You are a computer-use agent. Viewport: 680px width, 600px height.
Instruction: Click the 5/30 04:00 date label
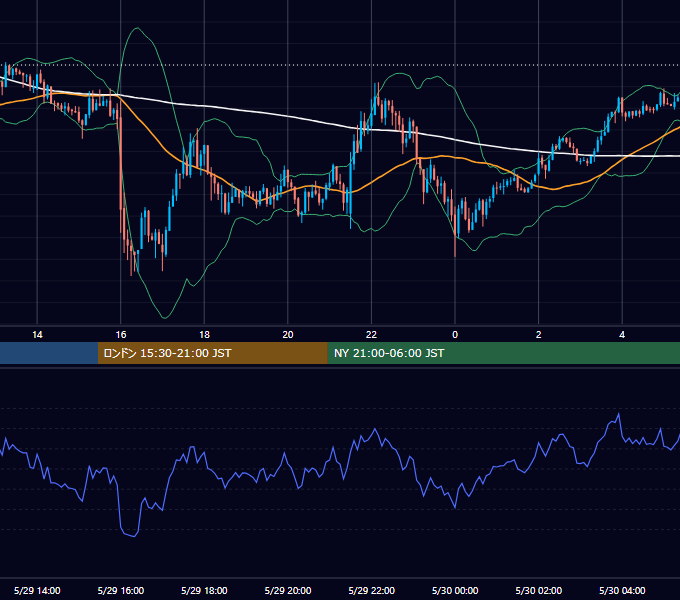(x=622, y=590)
